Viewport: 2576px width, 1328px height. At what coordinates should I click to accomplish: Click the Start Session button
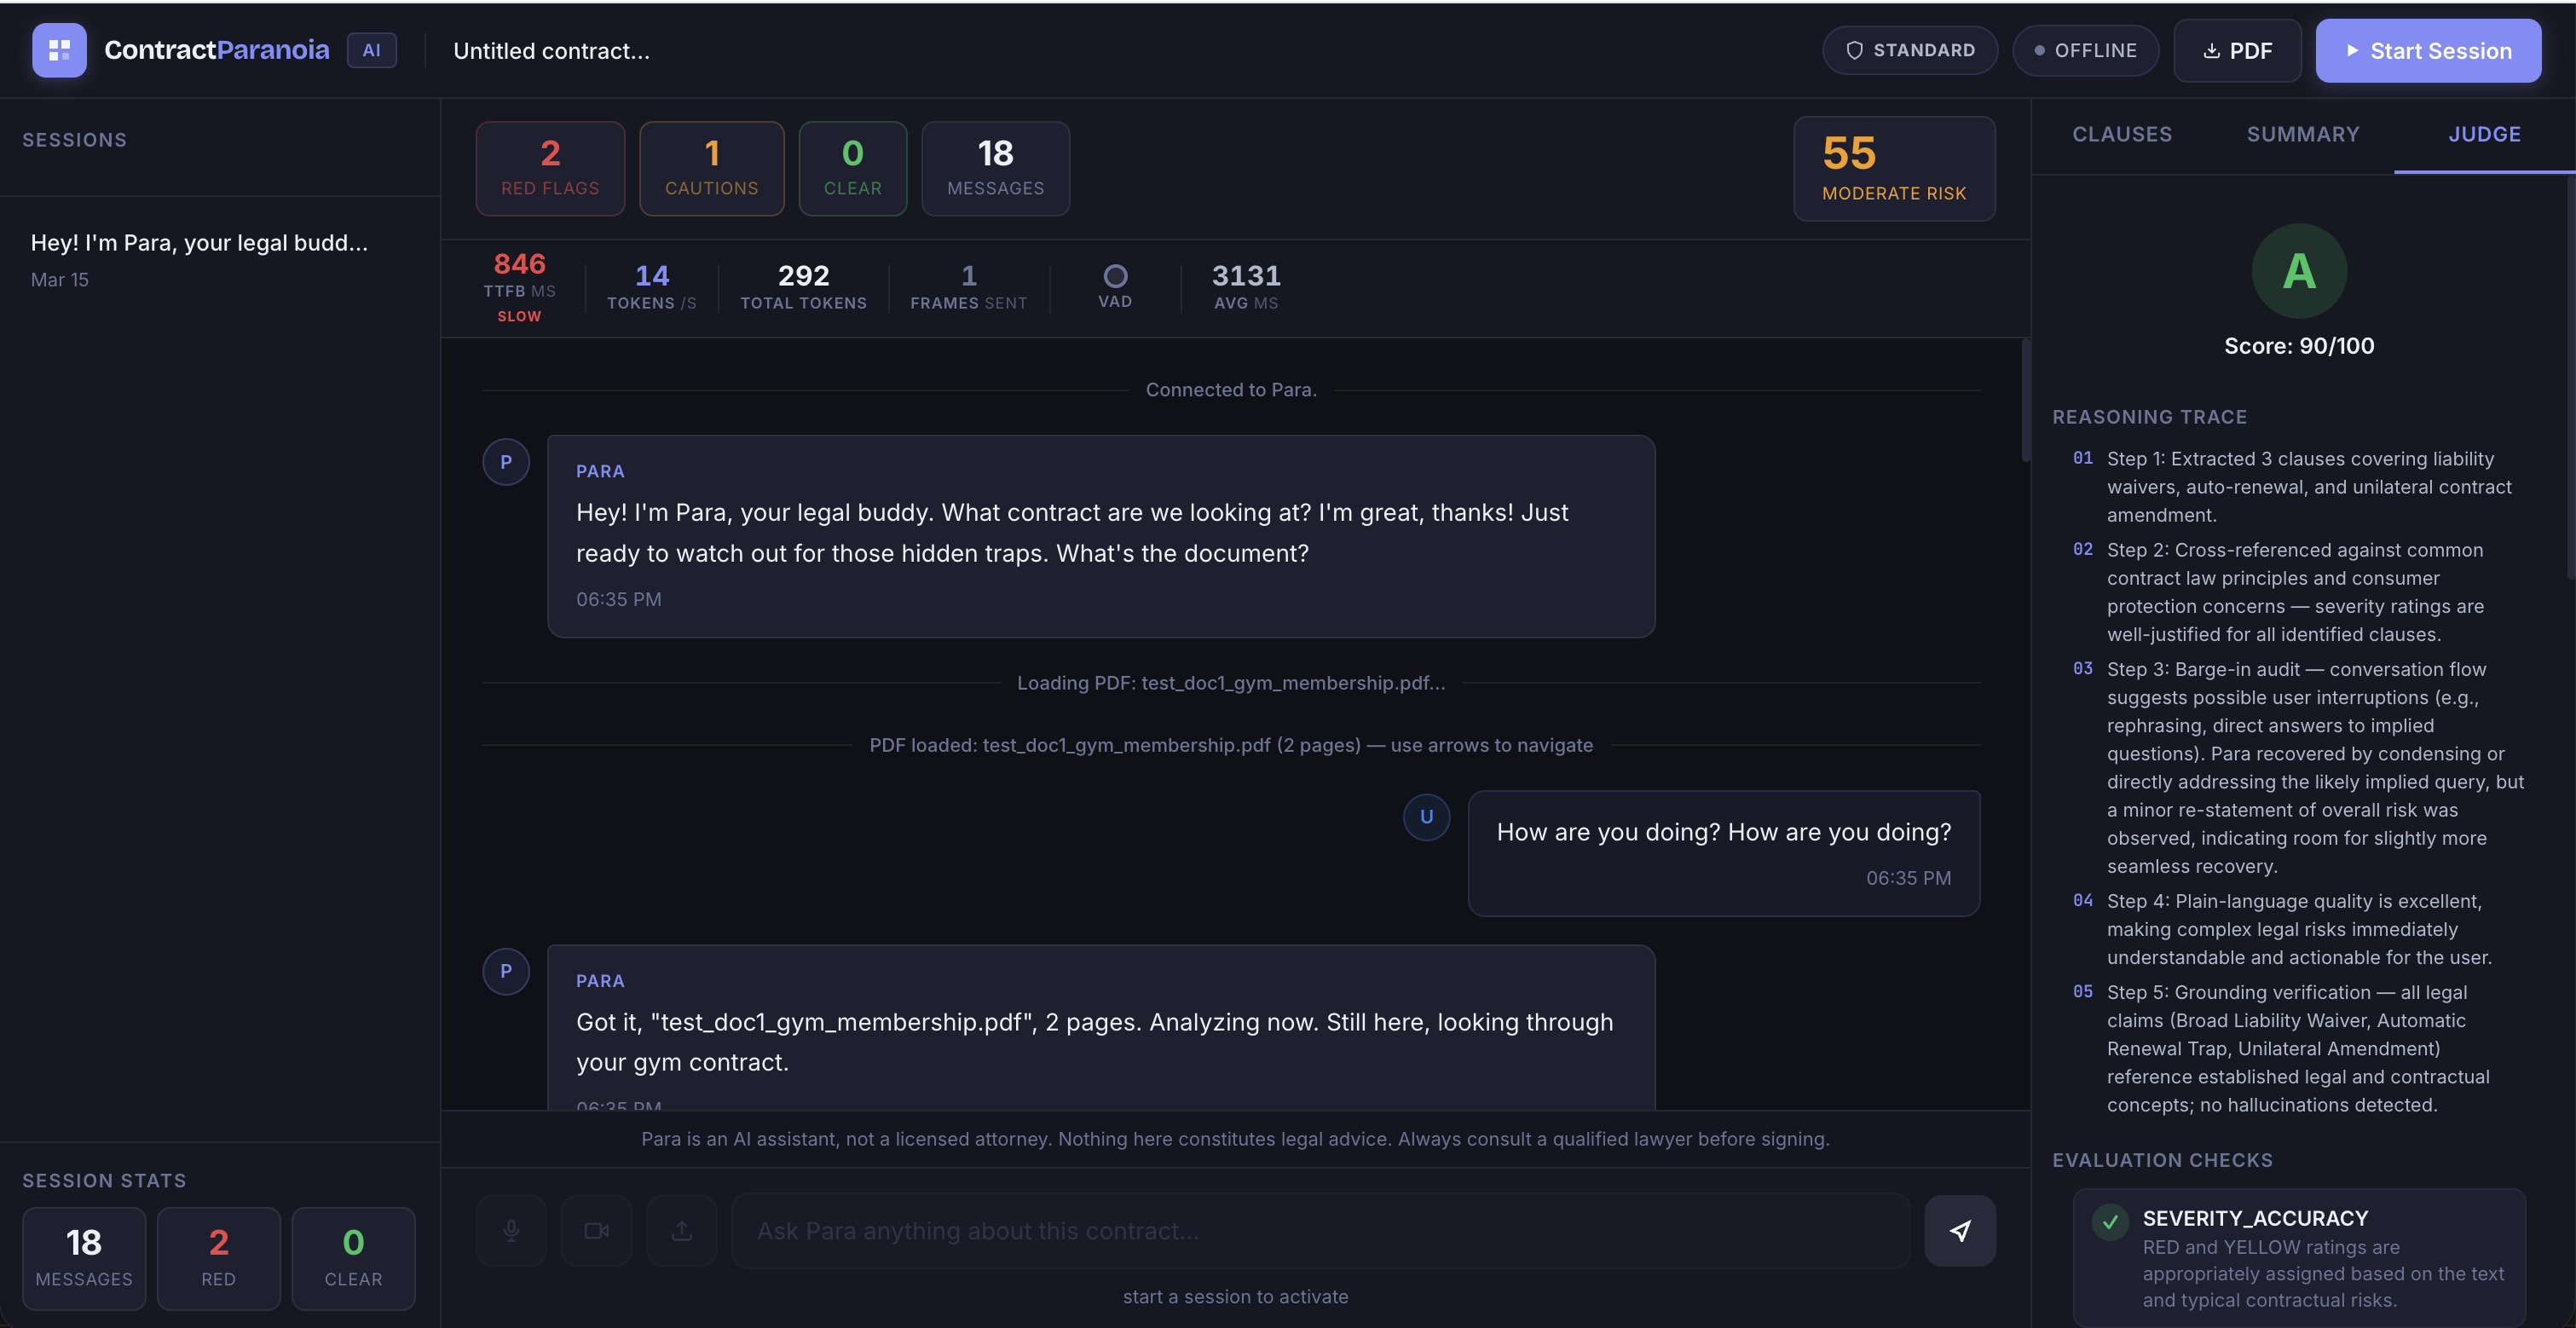[2428, 50]
